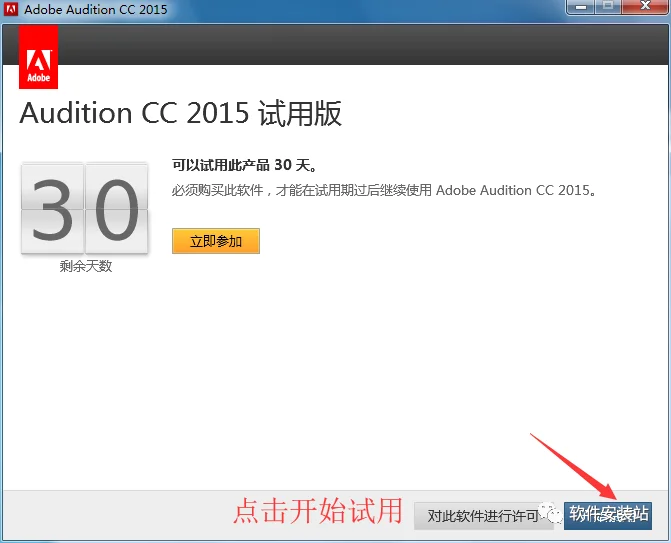Click the orange 立即参加 button

[216, 241]
